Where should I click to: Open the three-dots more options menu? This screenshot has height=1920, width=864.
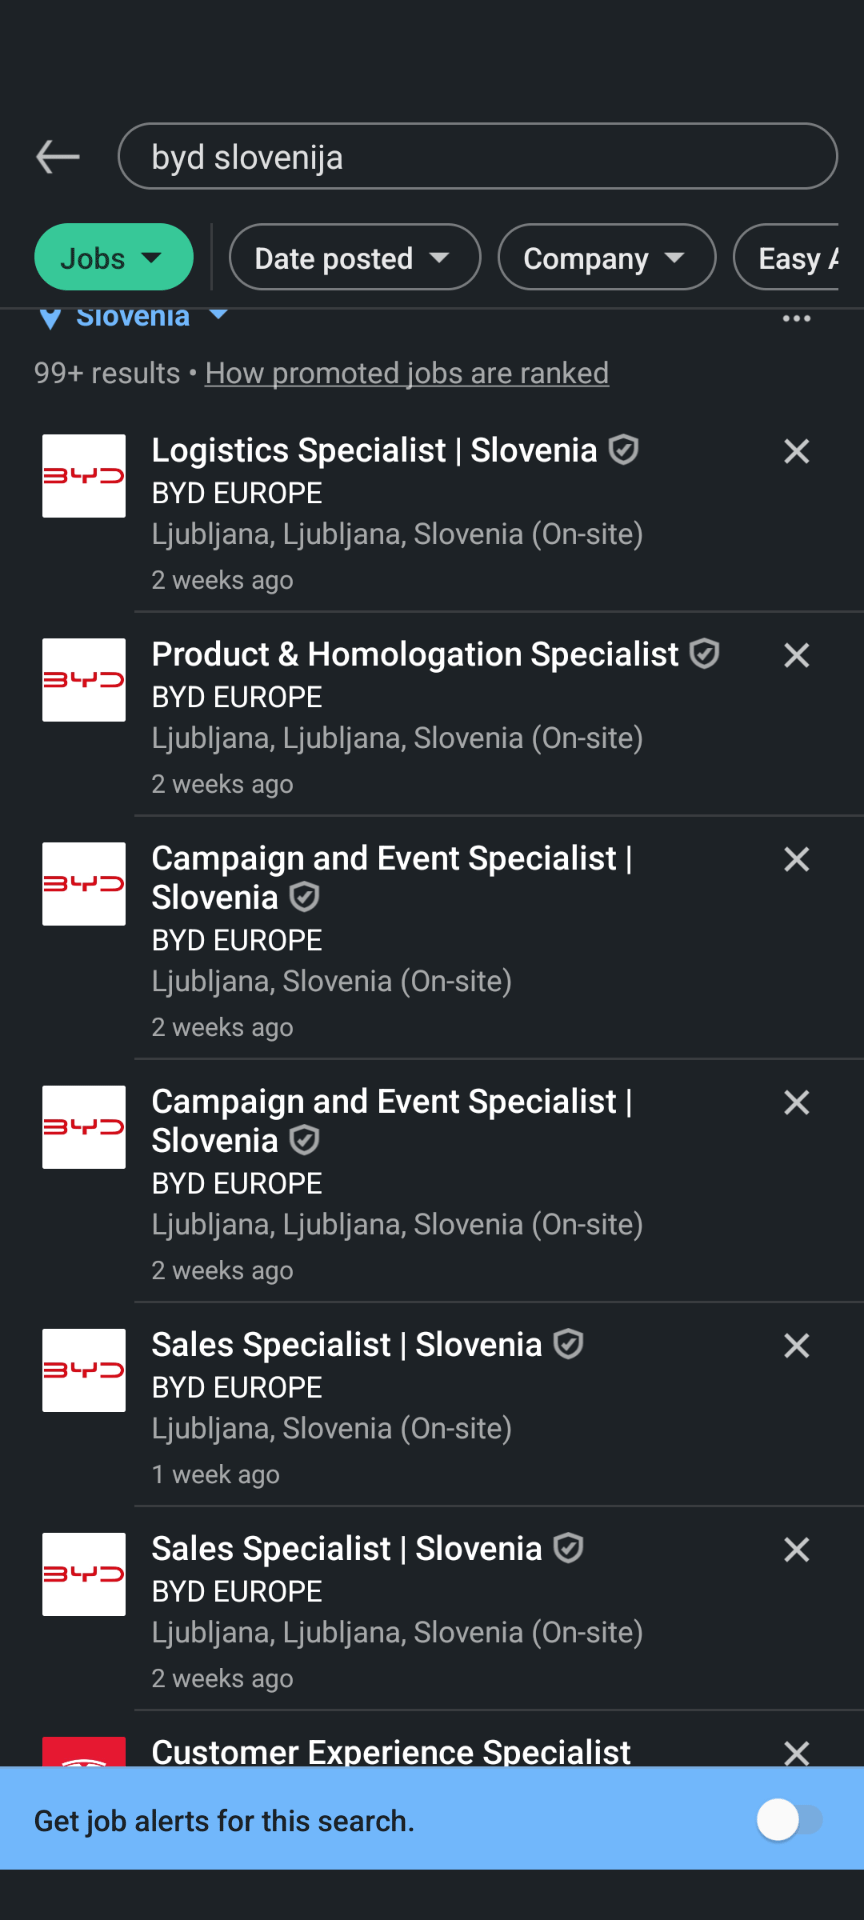(796, 319)
